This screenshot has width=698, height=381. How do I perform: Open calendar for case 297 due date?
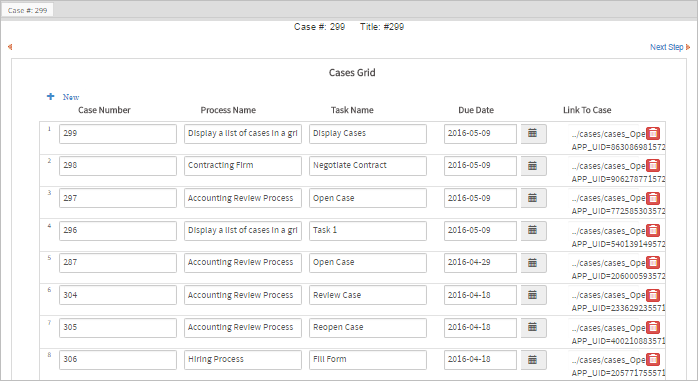coord(533,198)
